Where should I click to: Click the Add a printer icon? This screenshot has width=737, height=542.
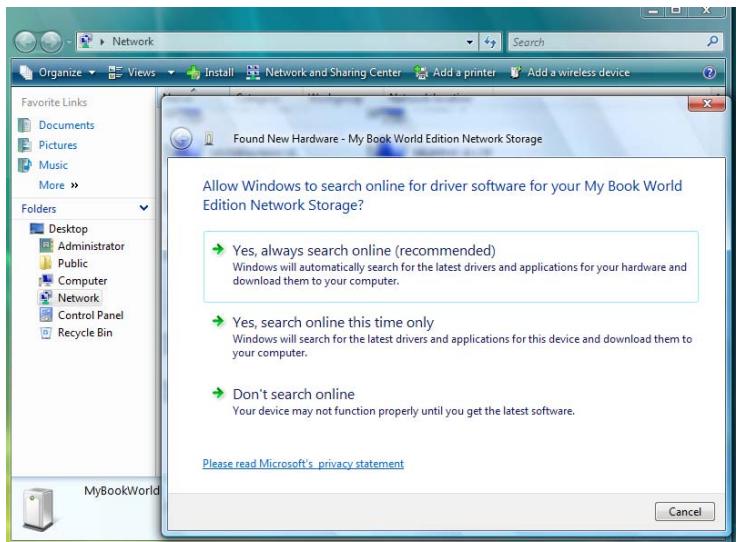click(421, 72)
